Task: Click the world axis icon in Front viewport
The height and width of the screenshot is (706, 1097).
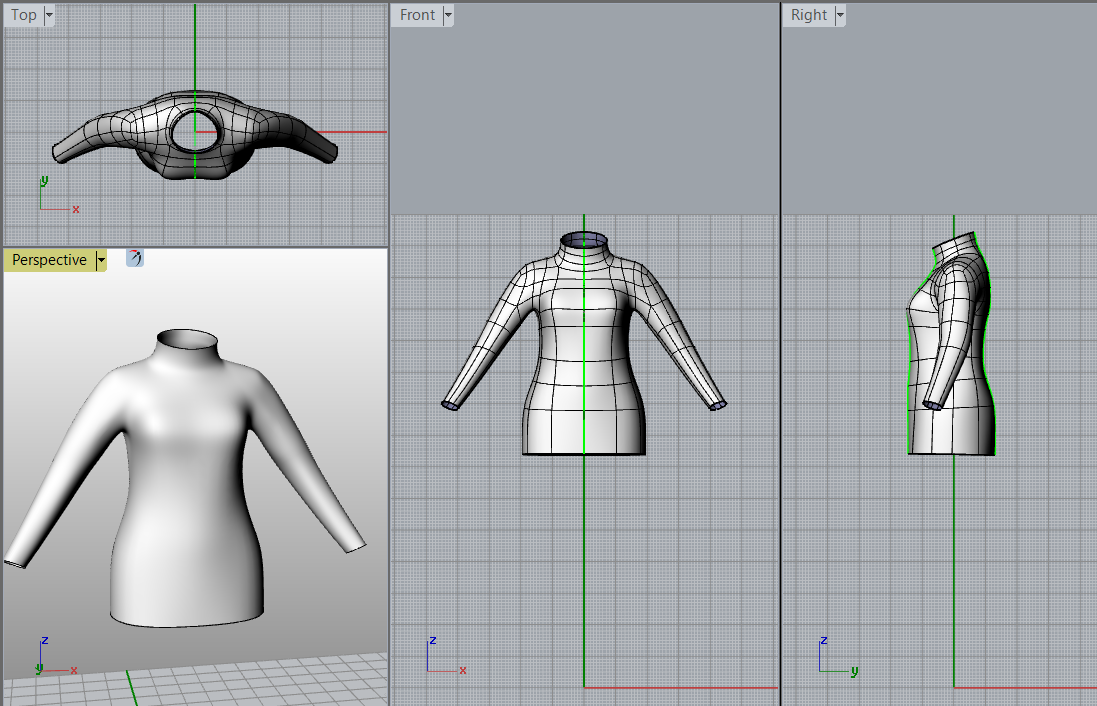Action: tap(443, 656)
